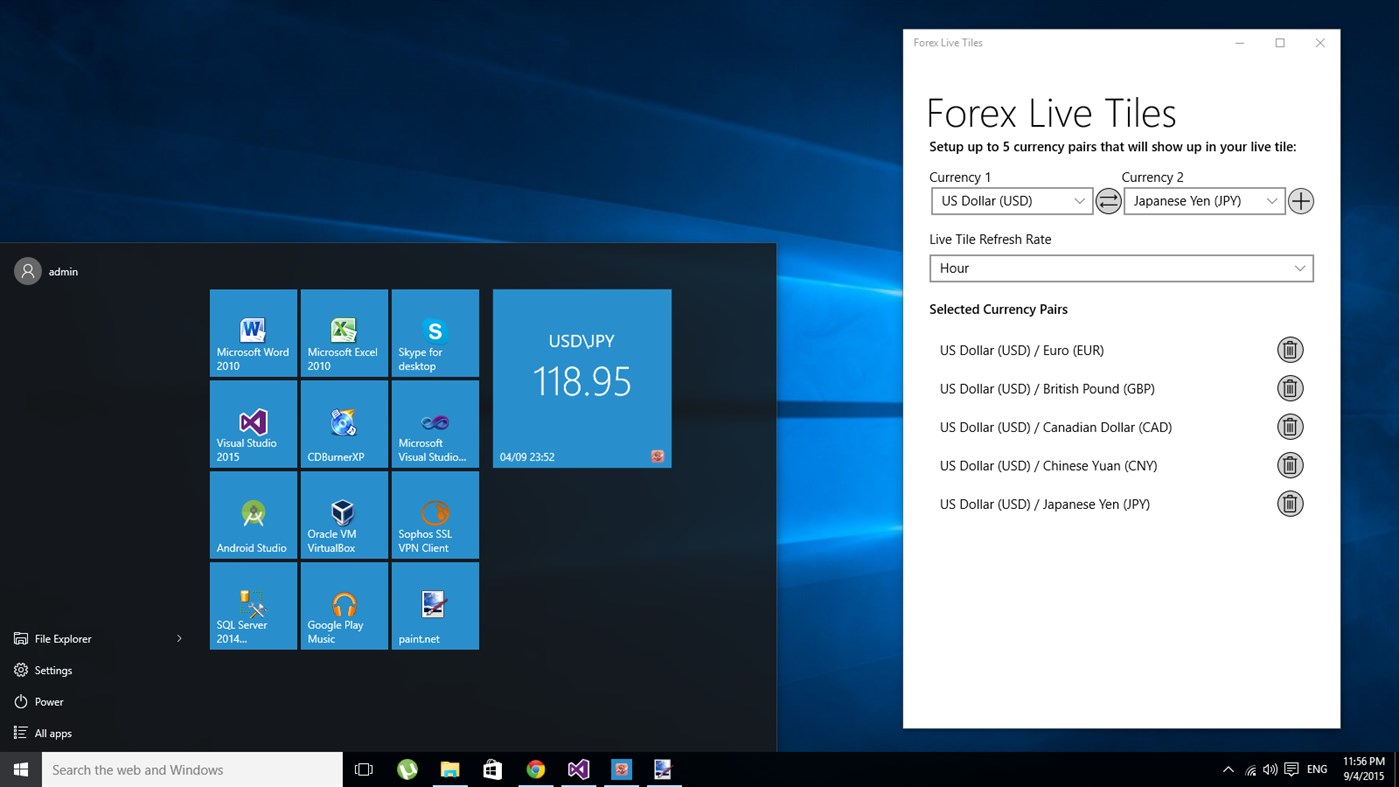The height and width of the screenshot is (787, 1399).
Task: Click the USD\JPY live tile
Action: (x=581, y=378)
